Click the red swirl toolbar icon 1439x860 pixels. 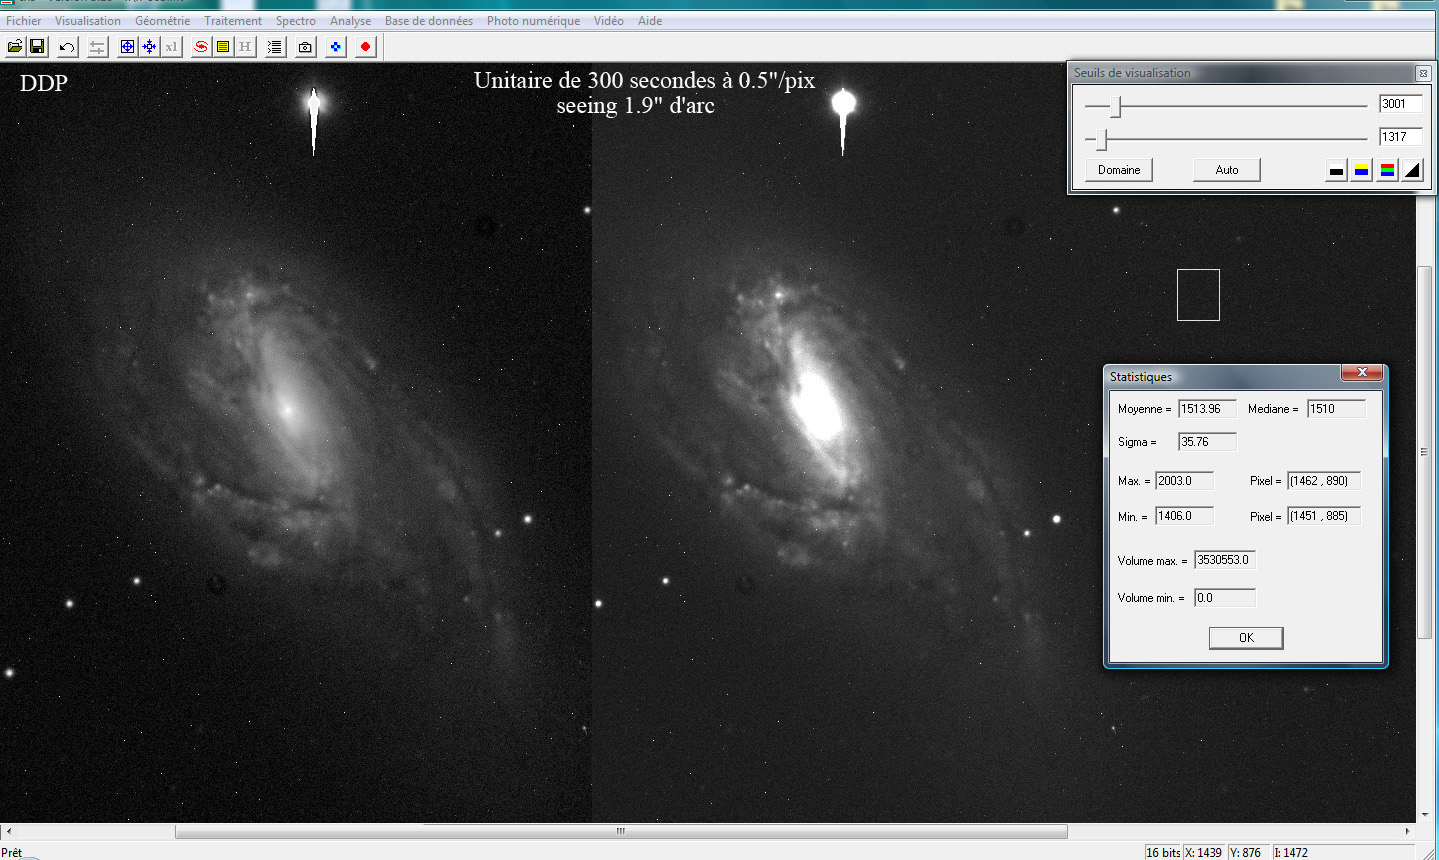(x=201, y=47)
